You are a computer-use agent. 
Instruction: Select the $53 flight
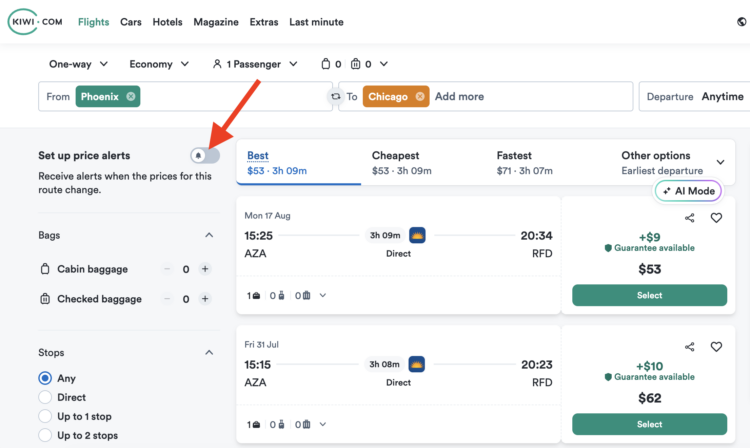coord(650,295)
